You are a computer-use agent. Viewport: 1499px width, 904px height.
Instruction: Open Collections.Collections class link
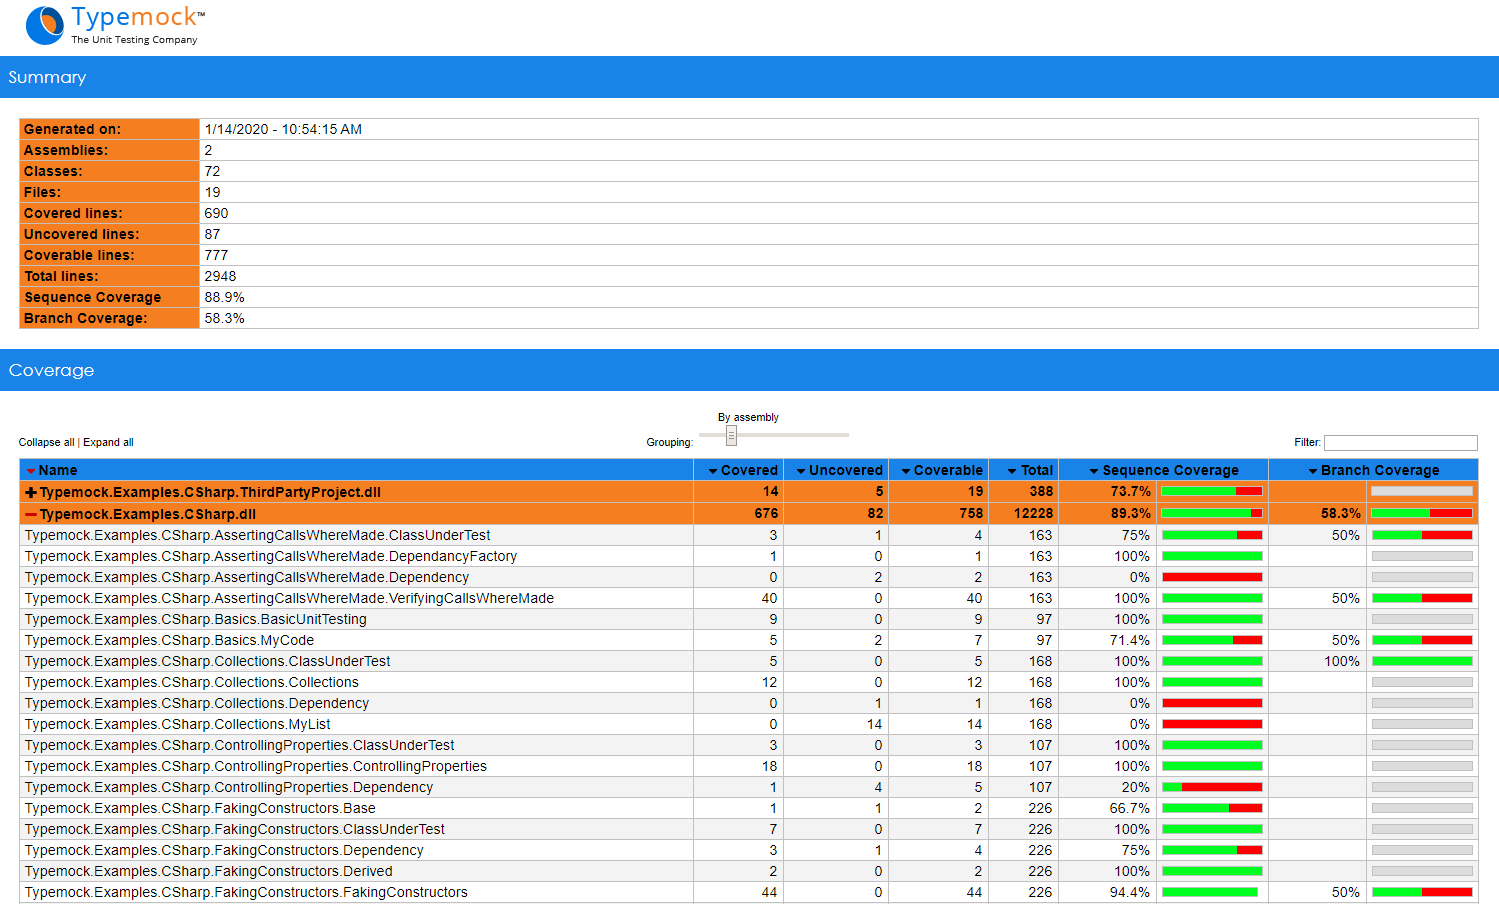pos(192,682)
